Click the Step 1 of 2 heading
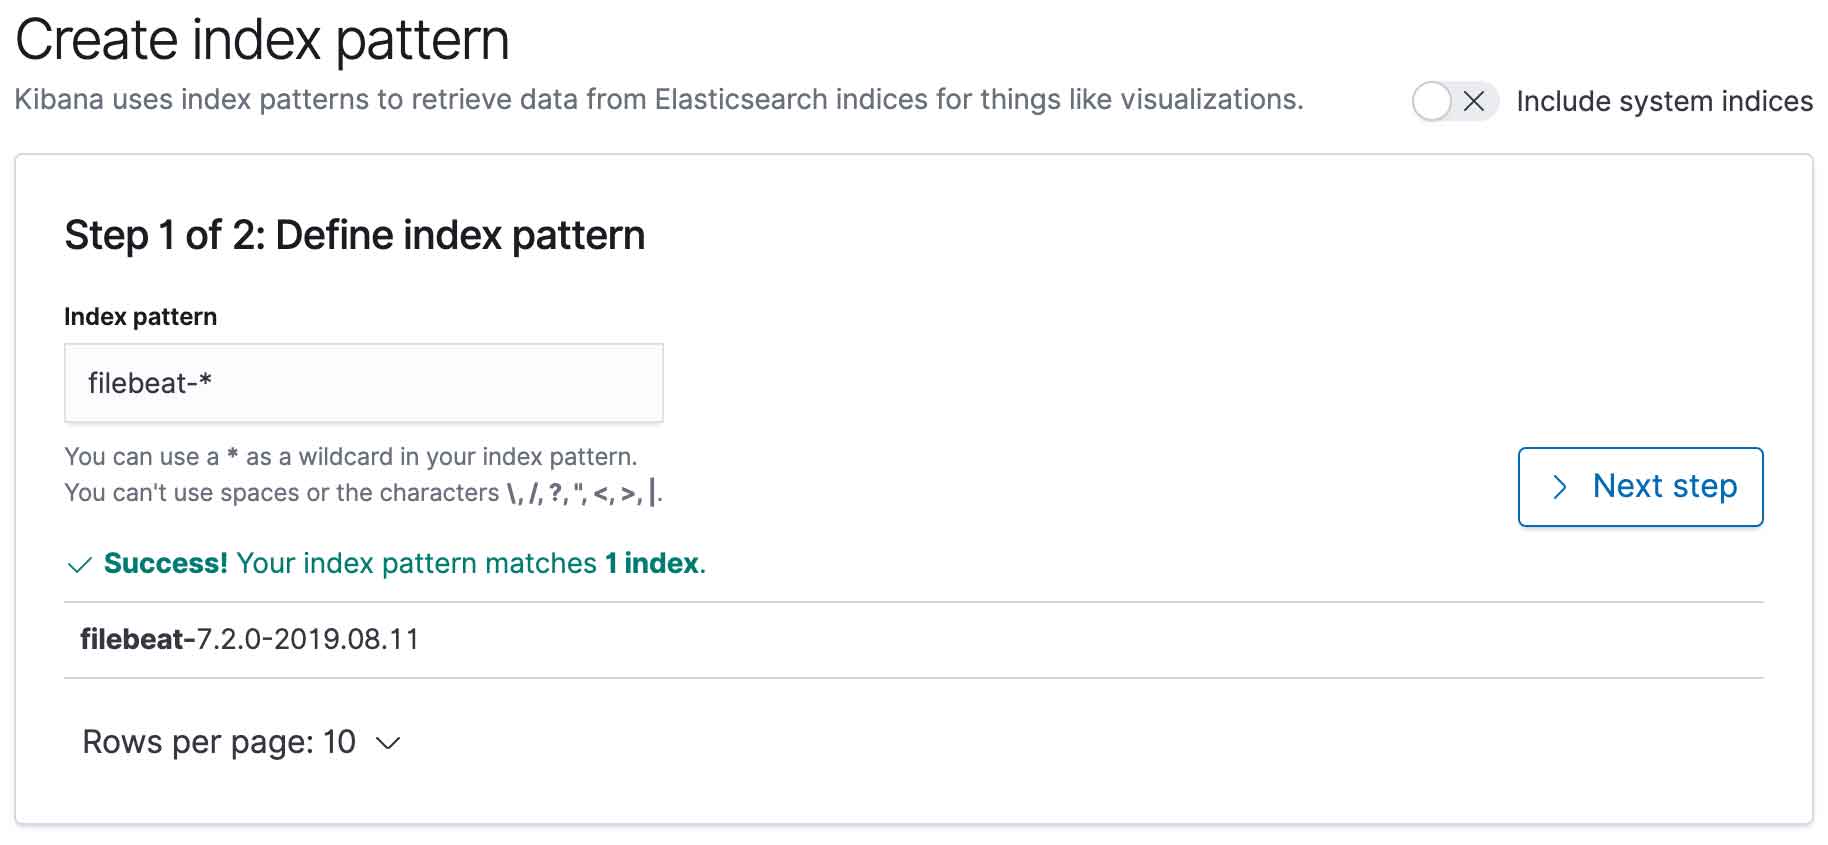1828x845 pixels. (x=354, y=236)
